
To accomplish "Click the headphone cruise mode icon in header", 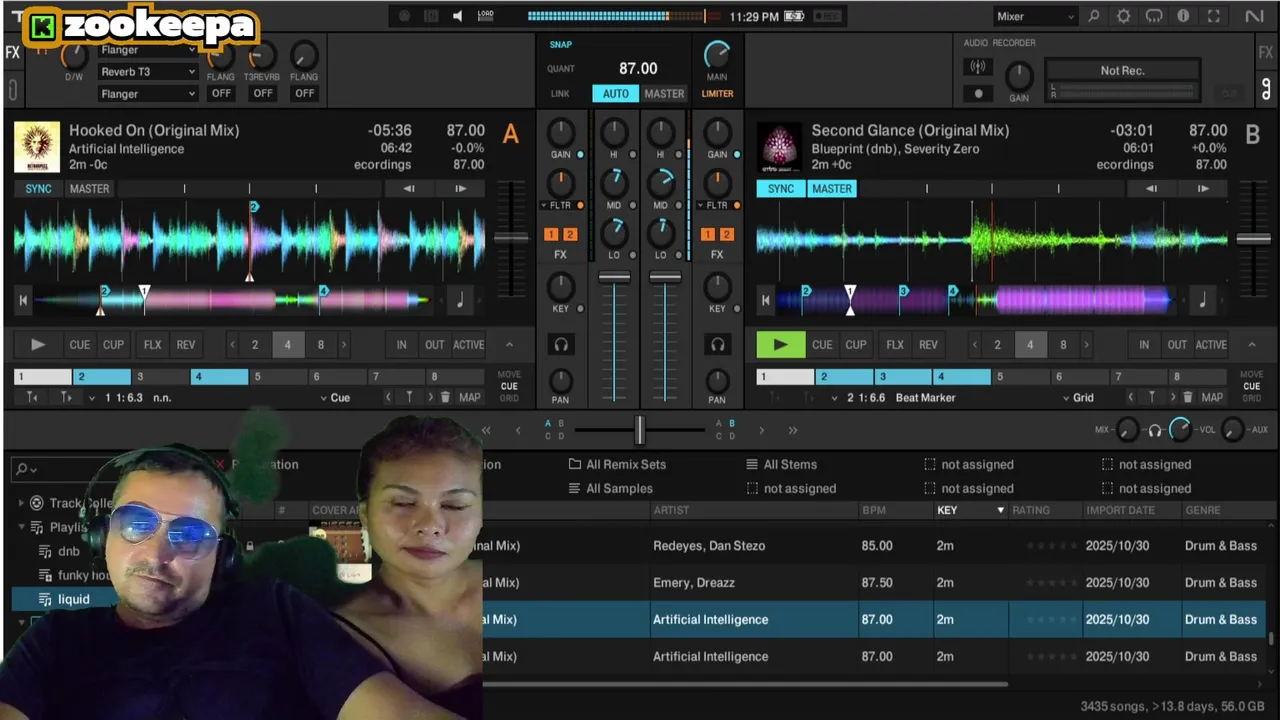I will [1154, 16].
